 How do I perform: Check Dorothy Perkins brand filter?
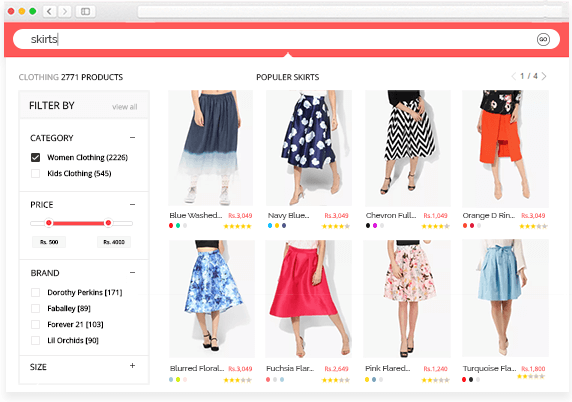[35, 292]
